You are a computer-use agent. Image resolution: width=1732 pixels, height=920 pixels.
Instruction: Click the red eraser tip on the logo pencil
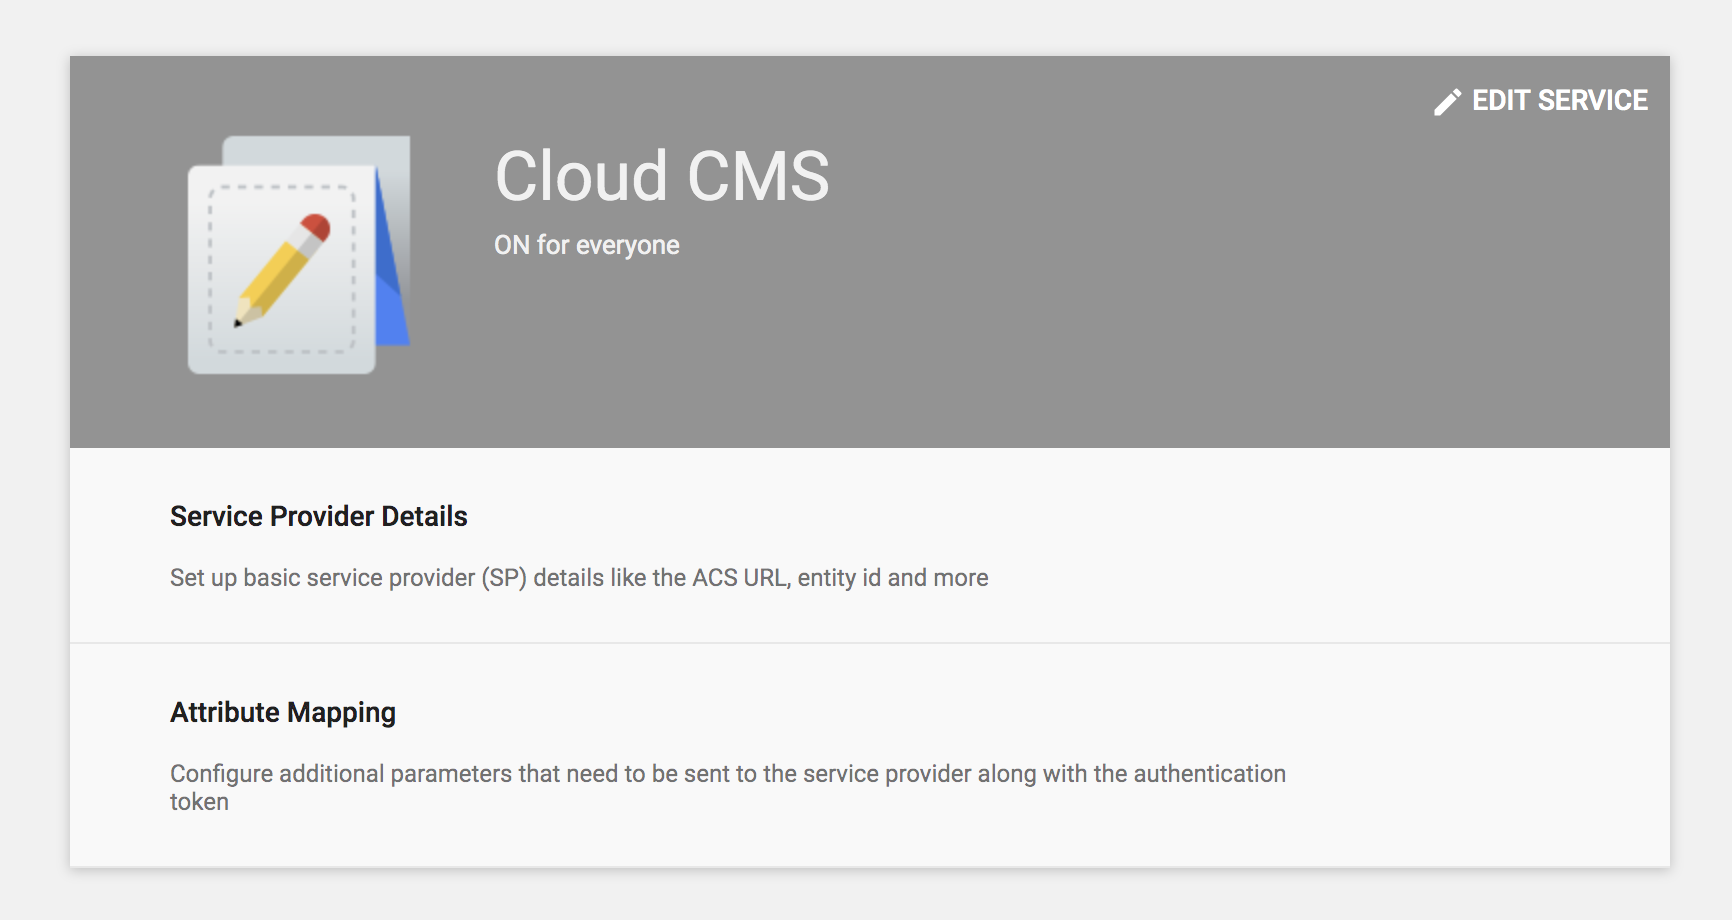point(316,227)
